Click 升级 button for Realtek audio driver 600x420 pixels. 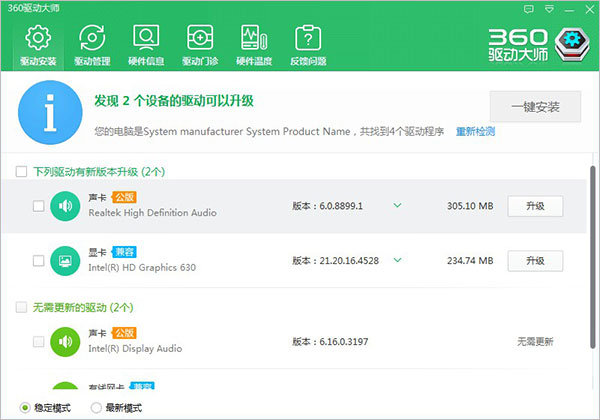(535, 206)
